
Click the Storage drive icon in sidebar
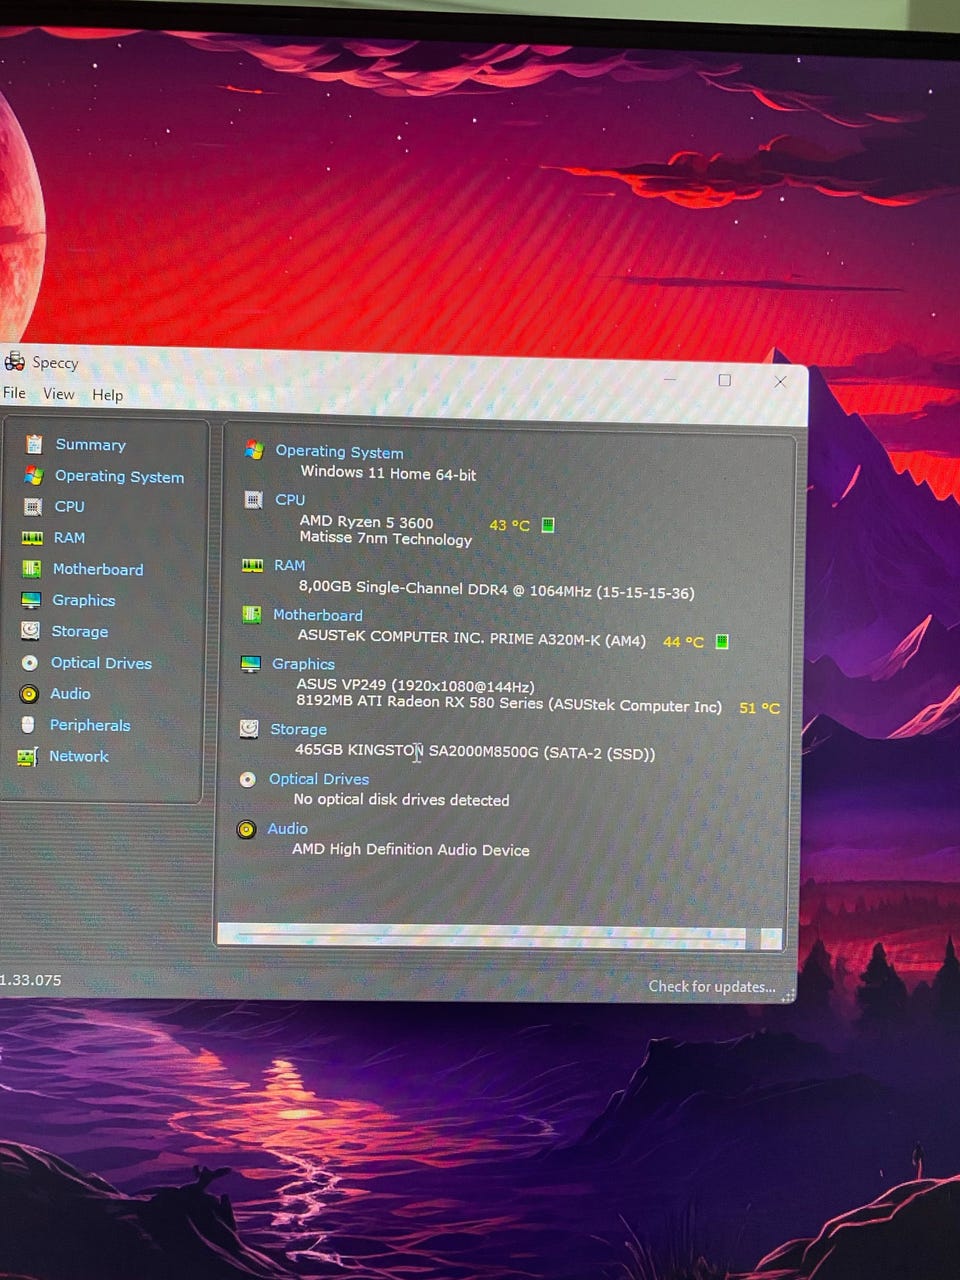click(31, 631)
